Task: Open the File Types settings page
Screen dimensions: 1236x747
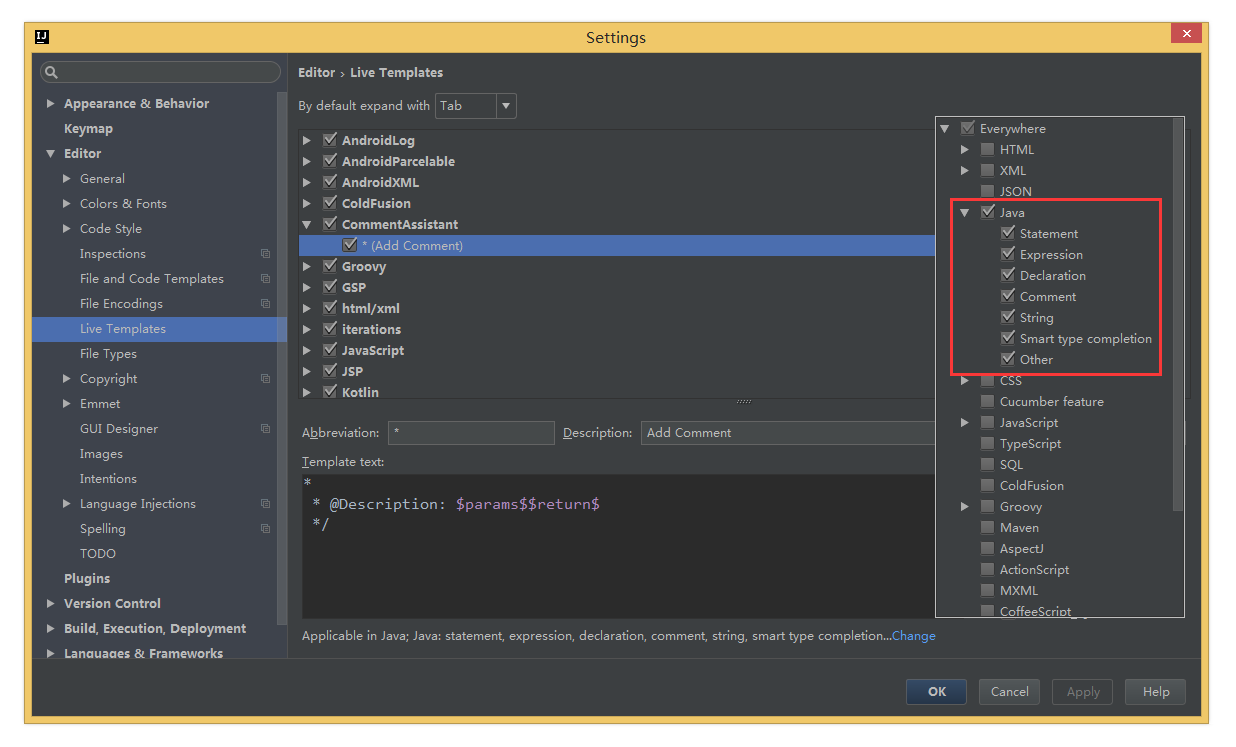Action: click(108, 354)
